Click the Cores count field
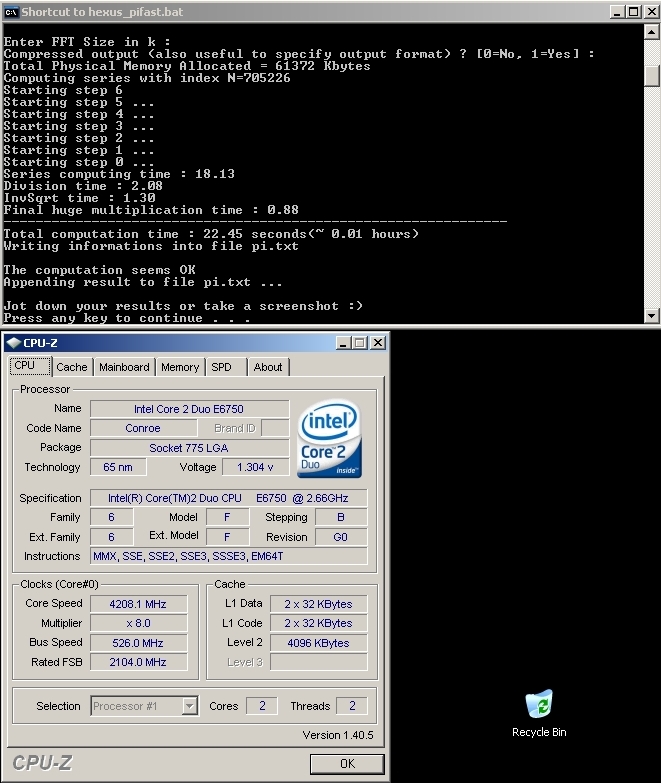 pyautogui.click(x=262, y=706)
